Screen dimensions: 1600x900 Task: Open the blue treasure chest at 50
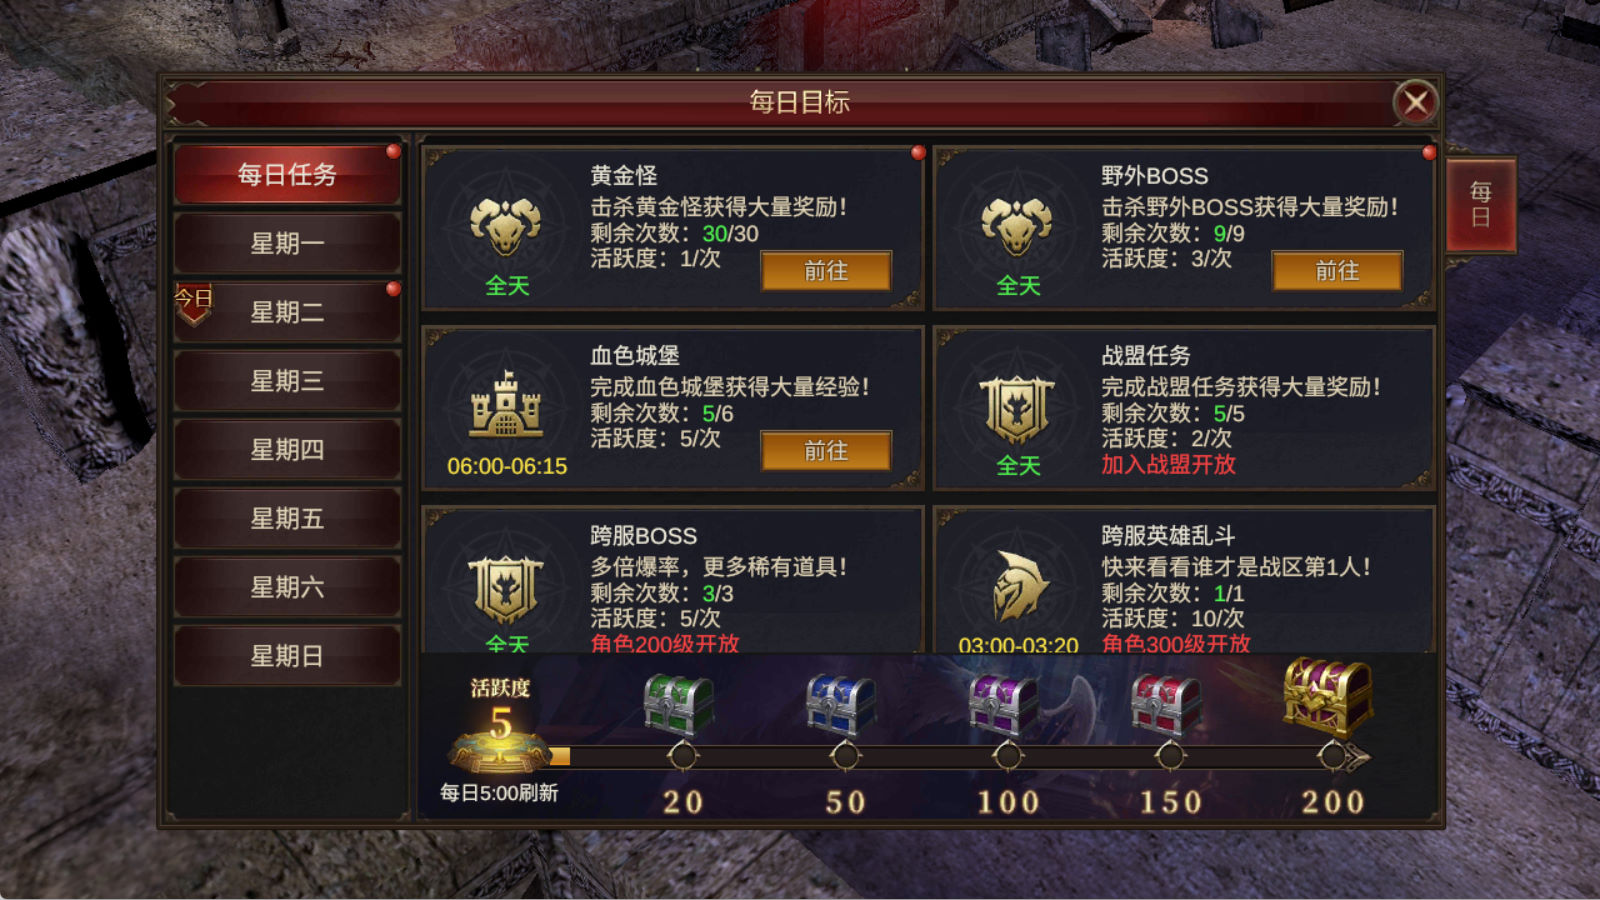[x=841, y=704]
